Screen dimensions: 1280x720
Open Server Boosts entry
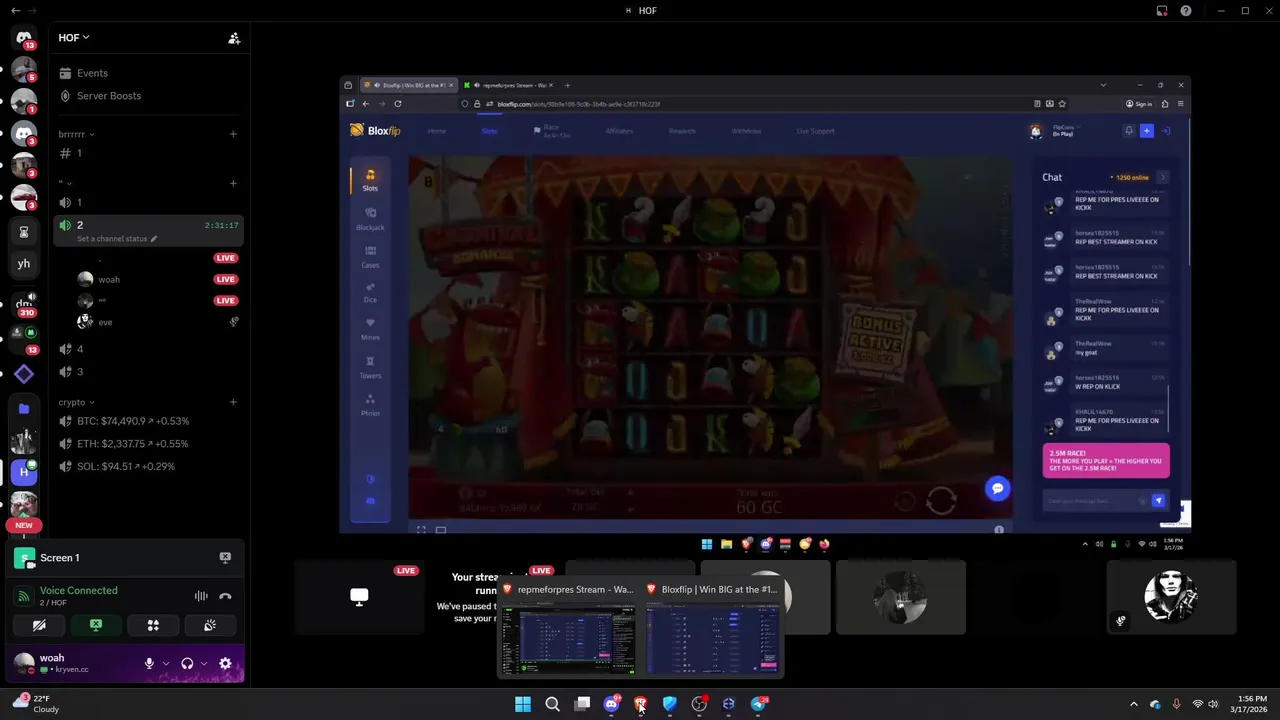pyautogui.click(x=109, y=96)
